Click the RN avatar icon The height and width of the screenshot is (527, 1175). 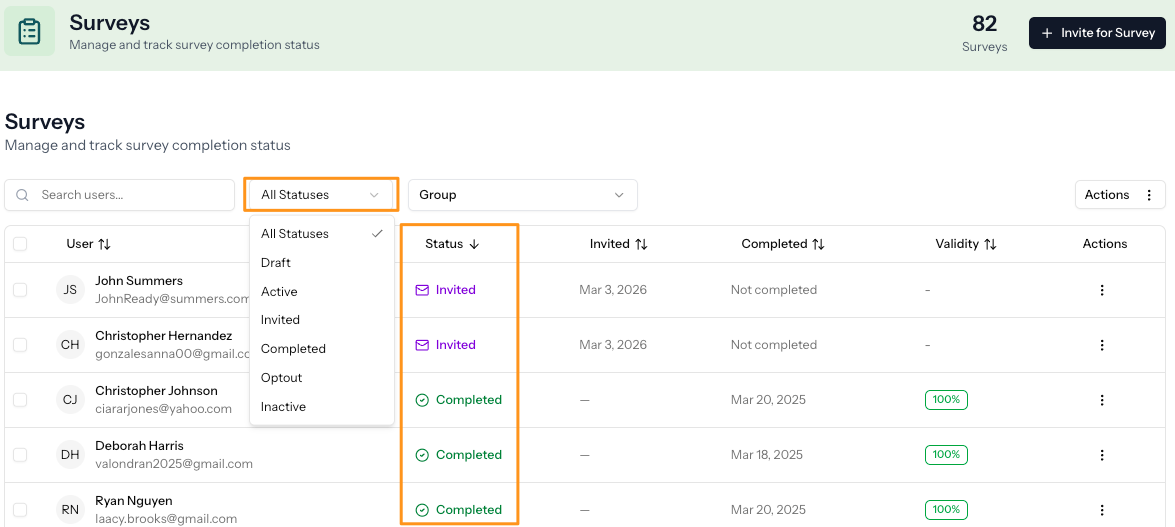(x=70, y=510)
